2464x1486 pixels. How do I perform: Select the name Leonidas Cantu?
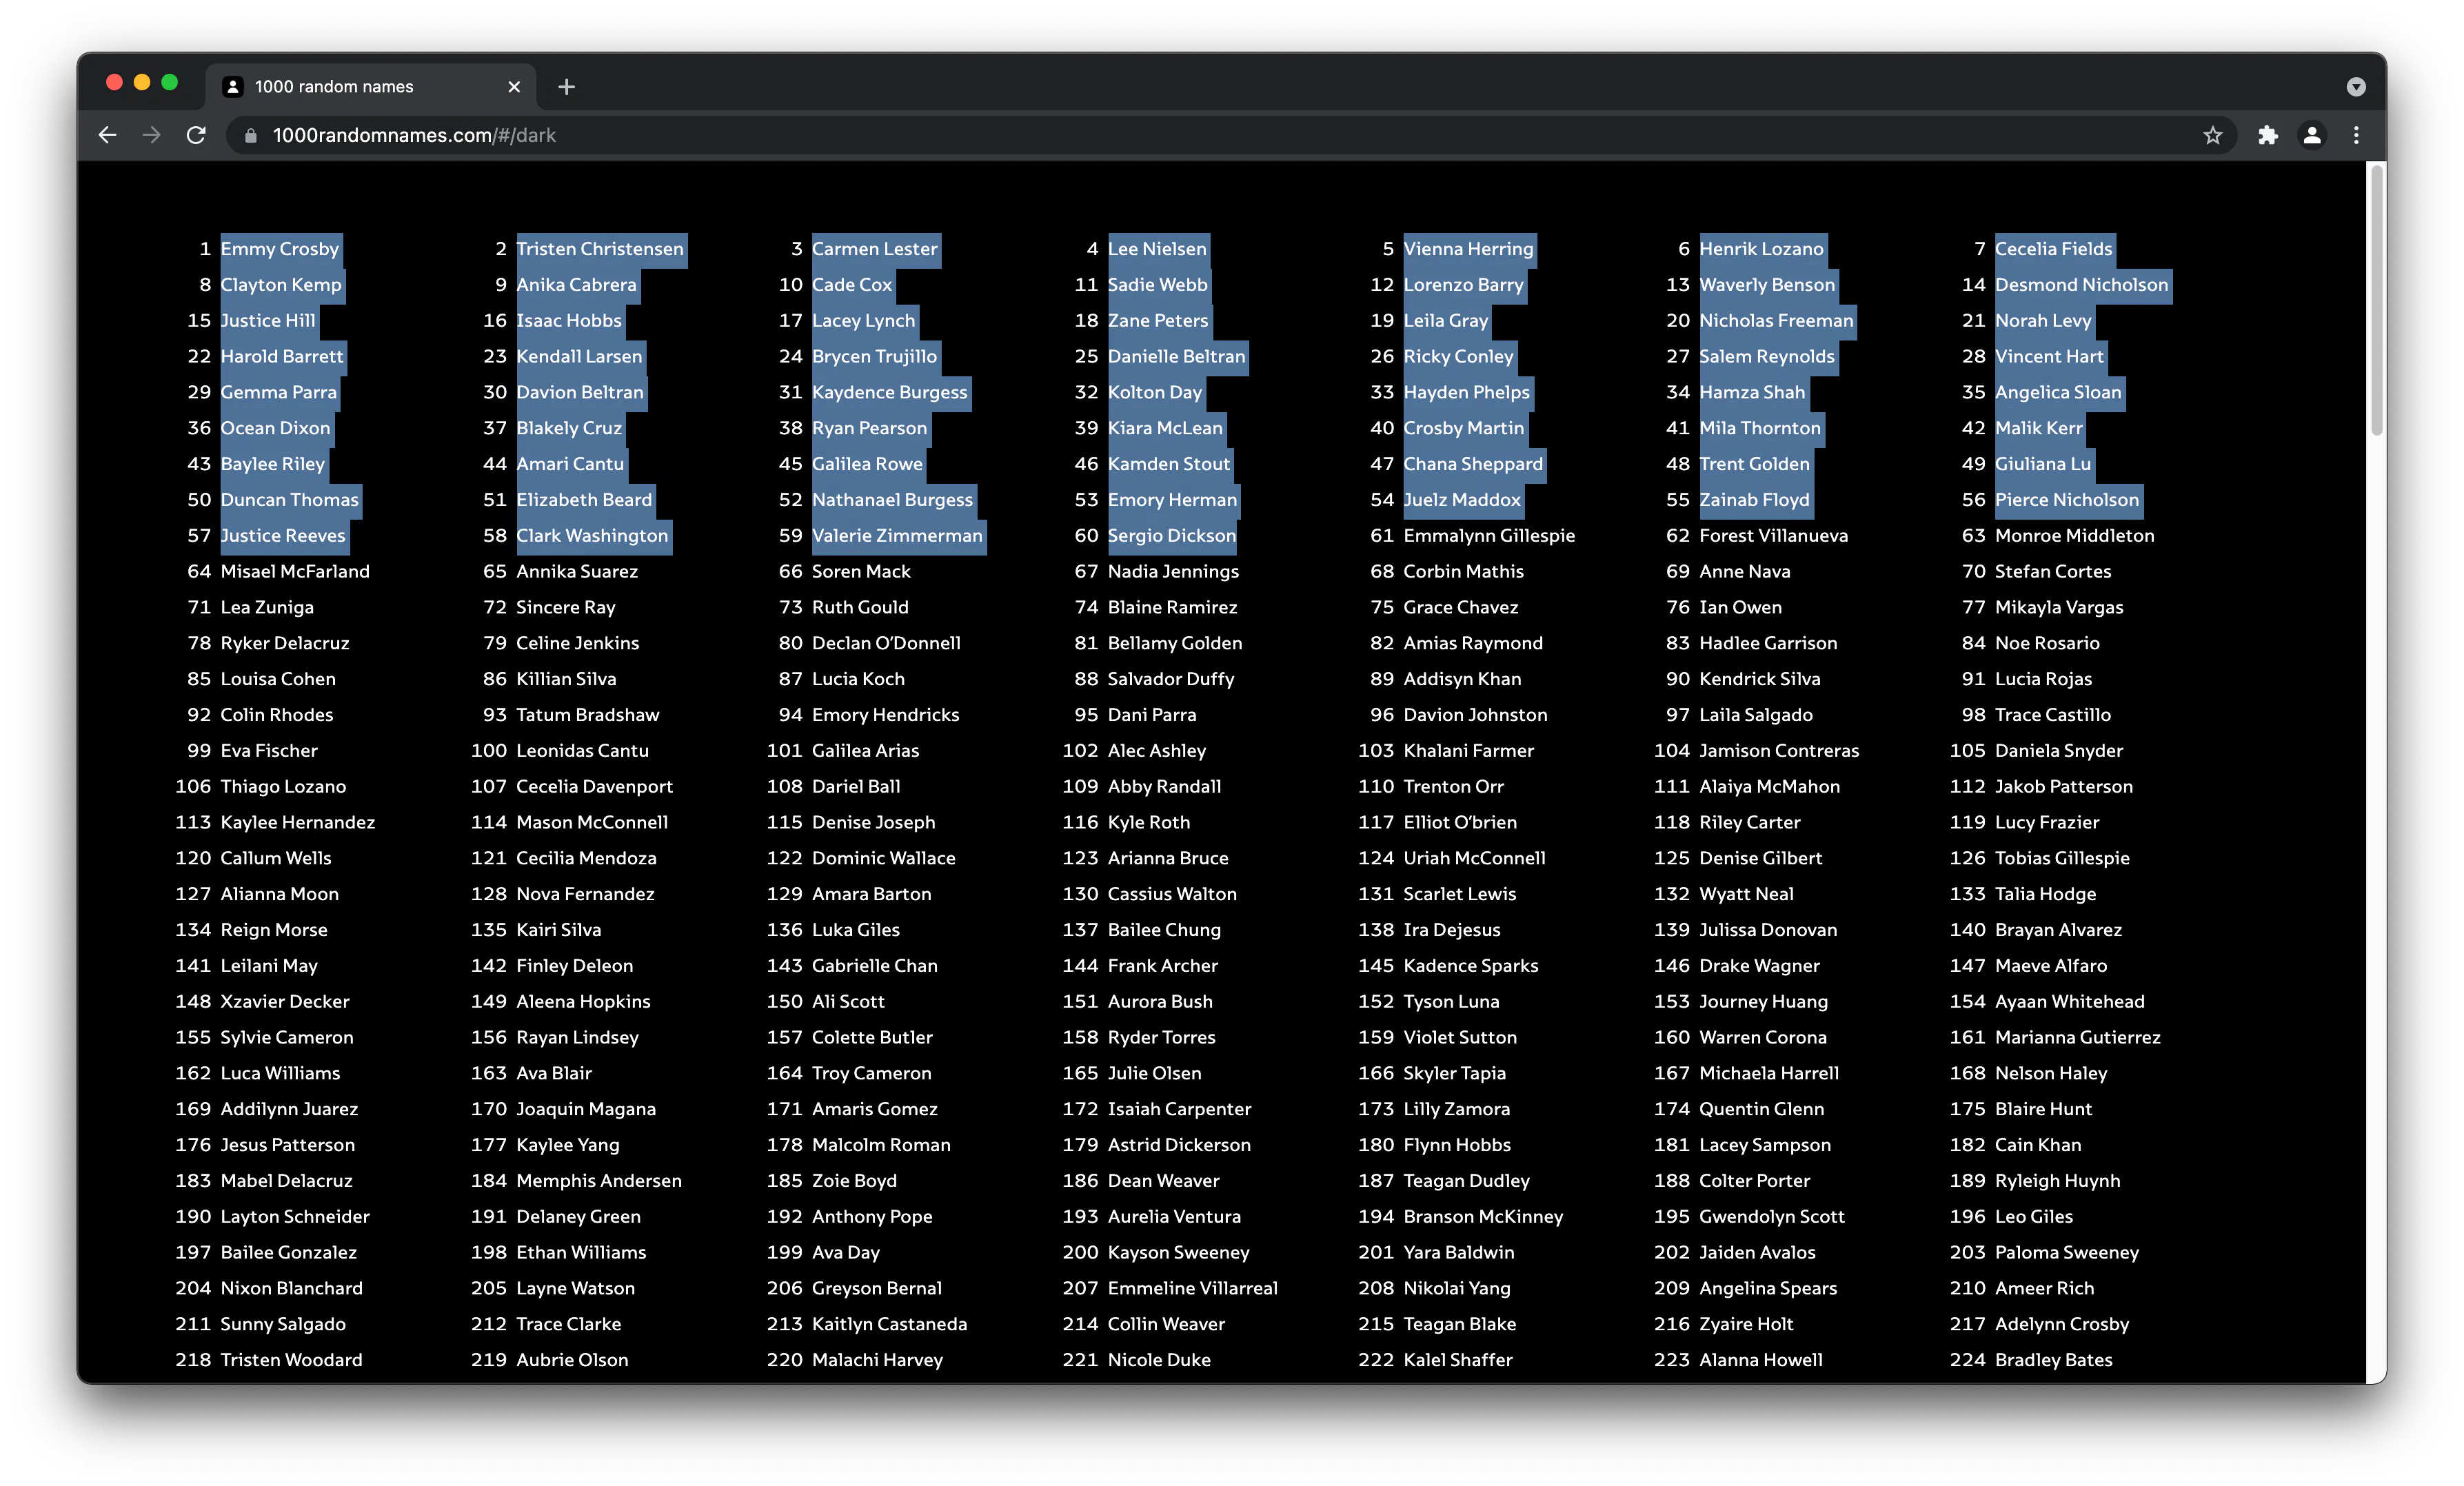click(x=583, y=751)
